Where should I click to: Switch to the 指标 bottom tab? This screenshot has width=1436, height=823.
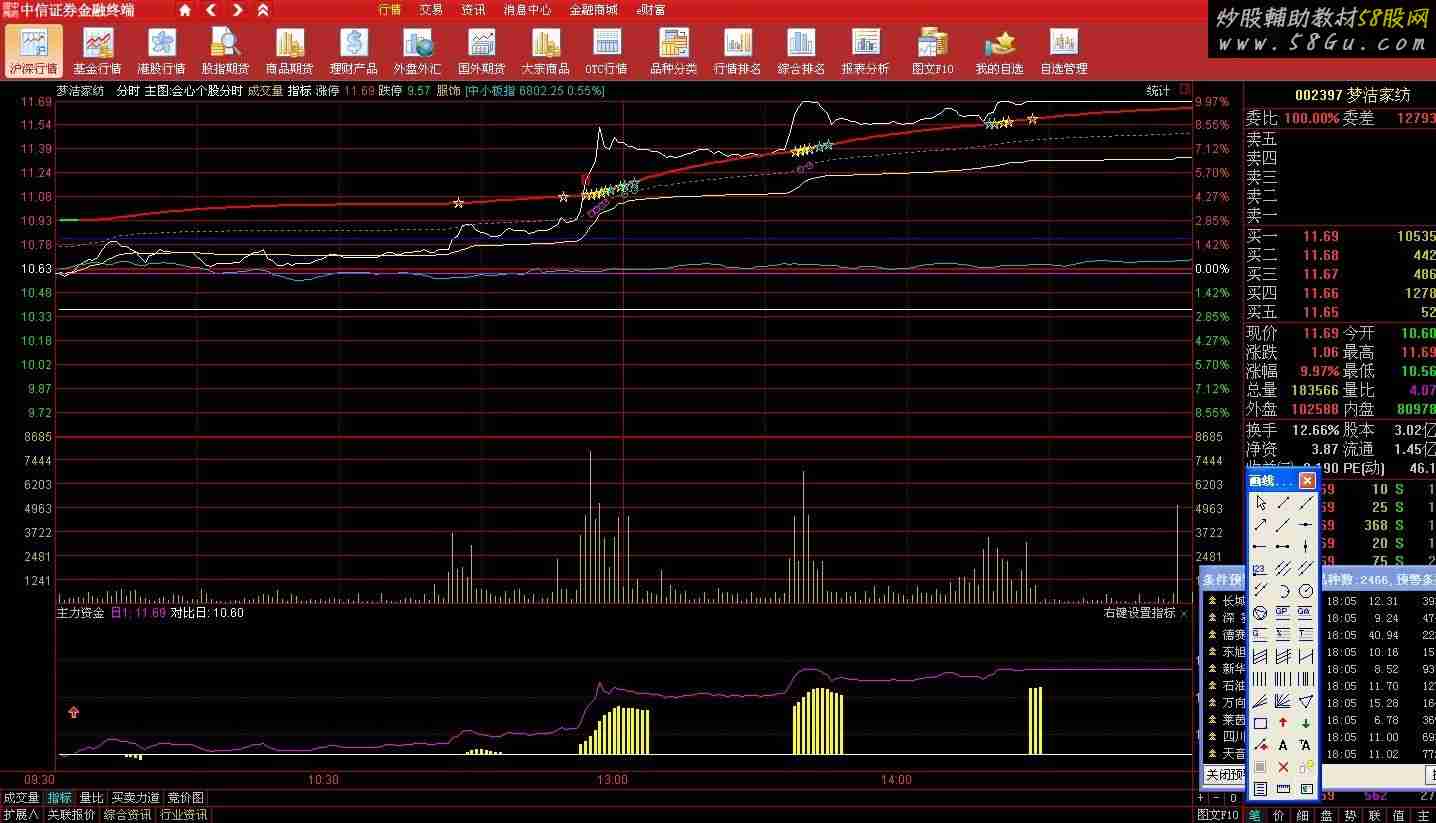tap(60, 798)
